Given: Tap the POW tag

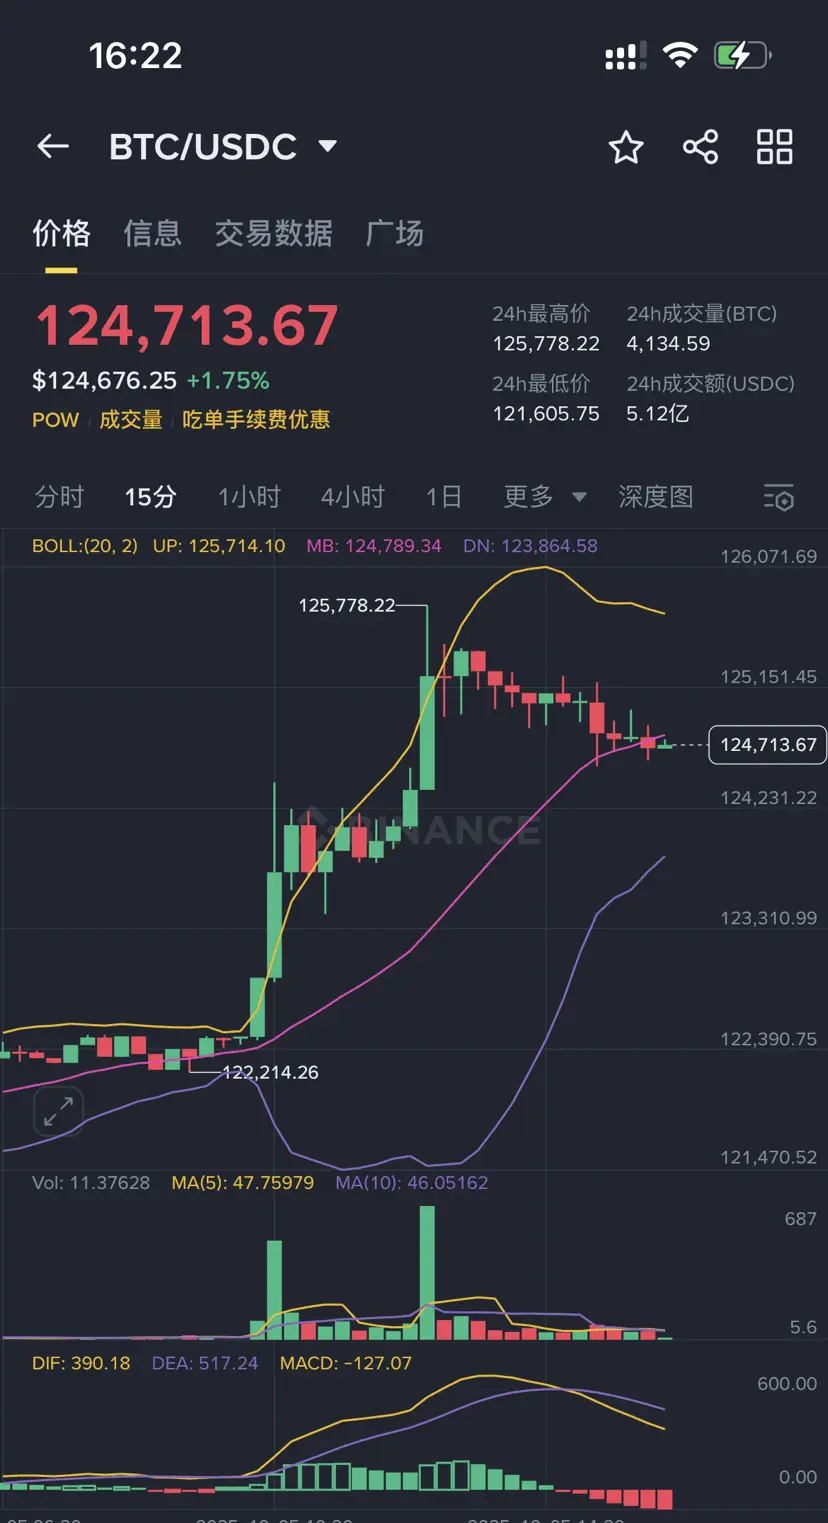Looking at the screenshot, I should 55,420.
